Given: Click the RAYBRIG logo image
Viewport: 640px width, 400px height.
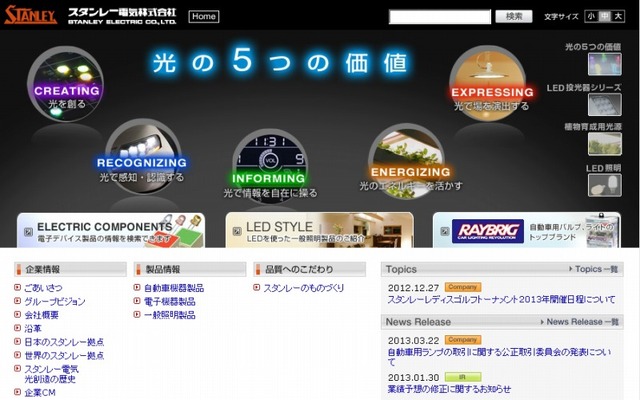Looking at the screenshot, I should click(x=488, y=231).
